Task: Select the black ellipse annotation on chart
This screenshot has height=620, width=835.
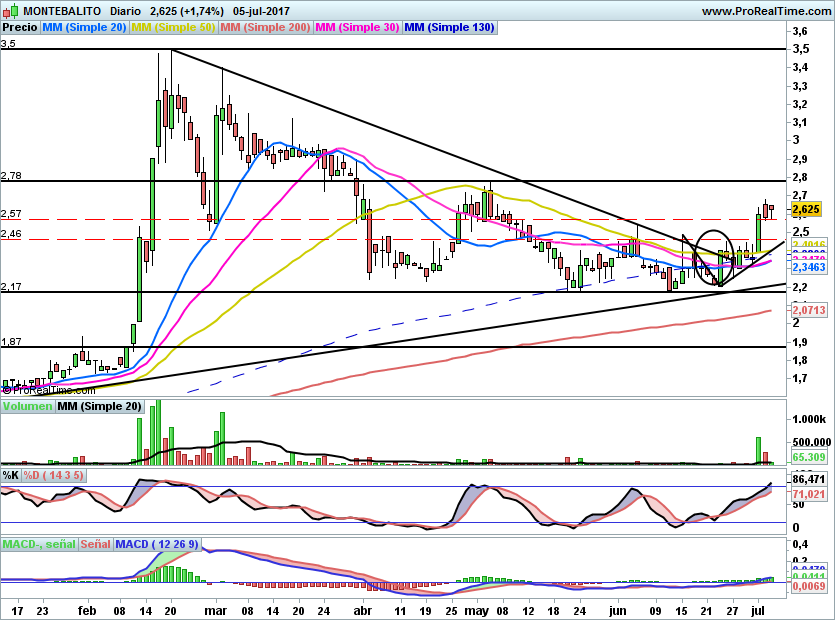Action: click(x=715, y=260)
